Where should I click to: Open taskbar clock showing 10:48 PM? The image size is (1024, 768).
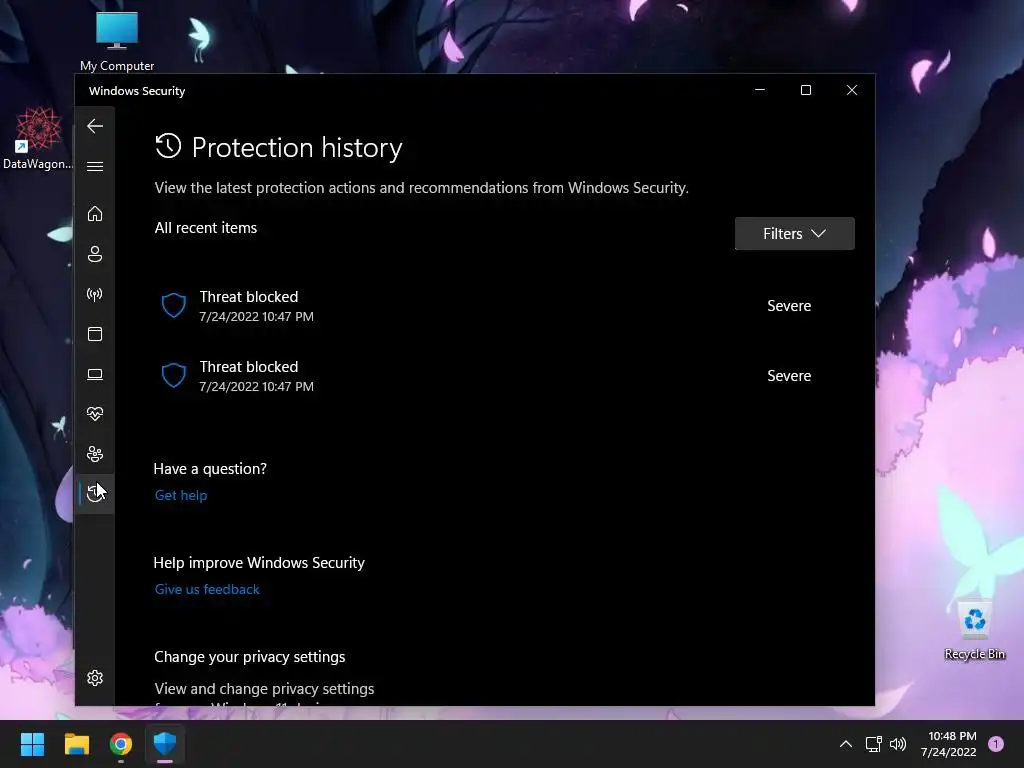coord(949,744)
